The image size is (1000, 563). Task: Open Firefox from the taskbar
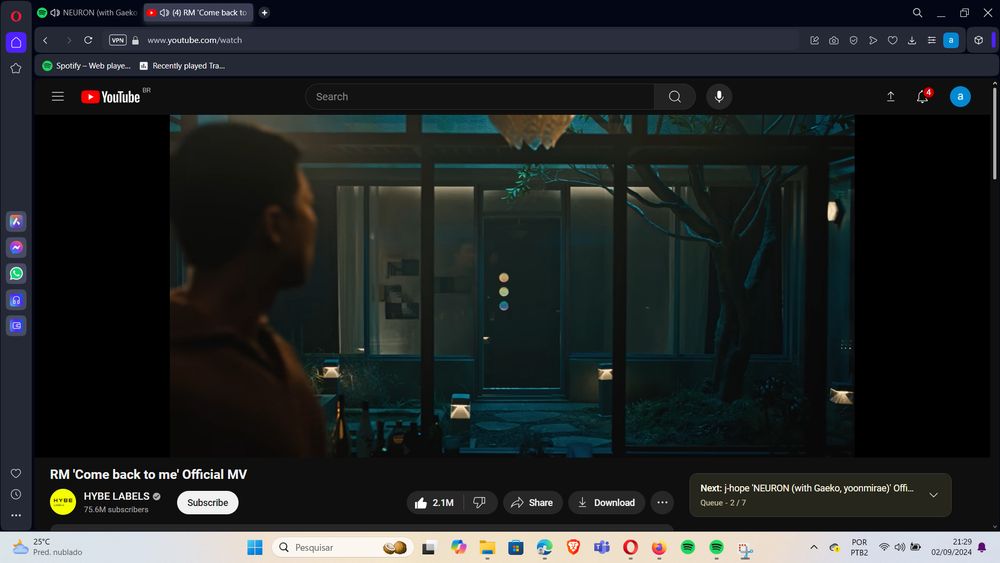(x=659, y=547)
